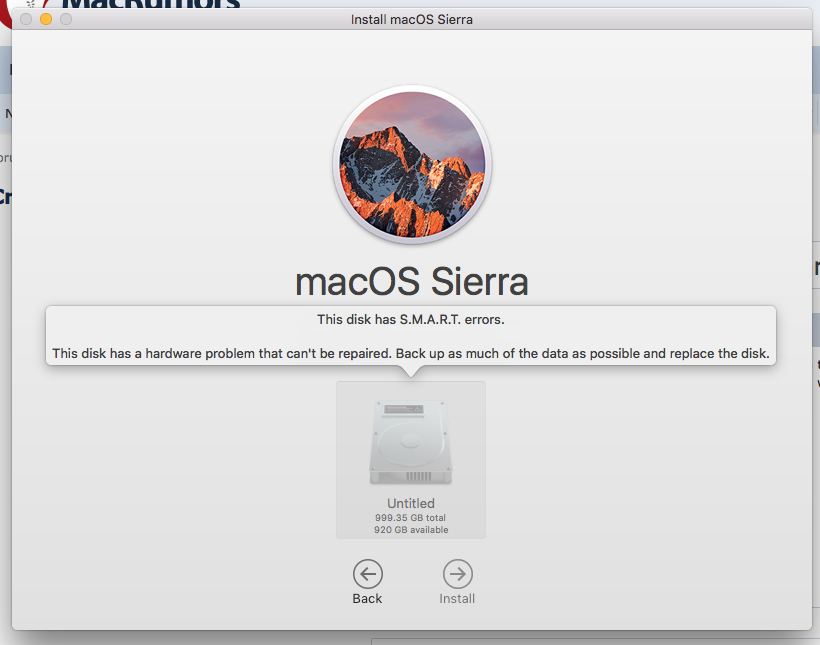The height and width of the screenshot is (645, 820).
Task: Click the 'macOS Sierra' heading
Action: click(x=412, y=281)
